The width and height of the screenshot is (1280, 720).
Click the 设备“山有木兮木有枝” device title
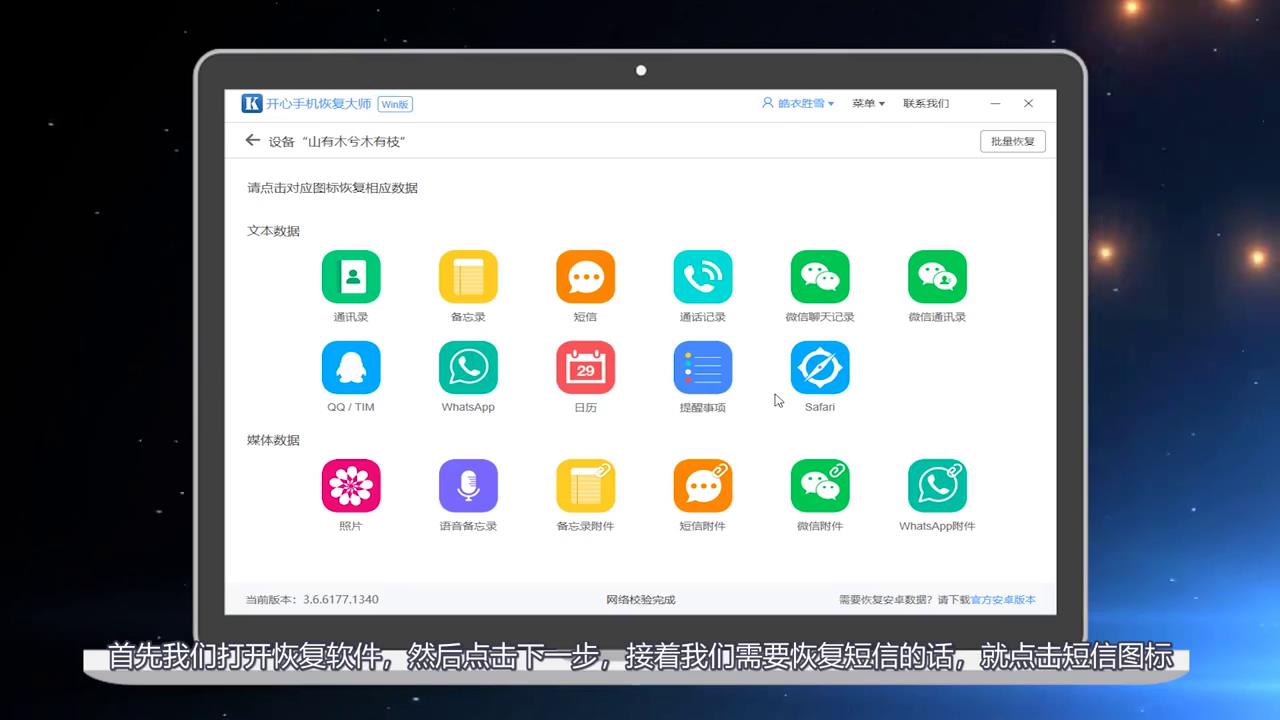click(336, 142)
